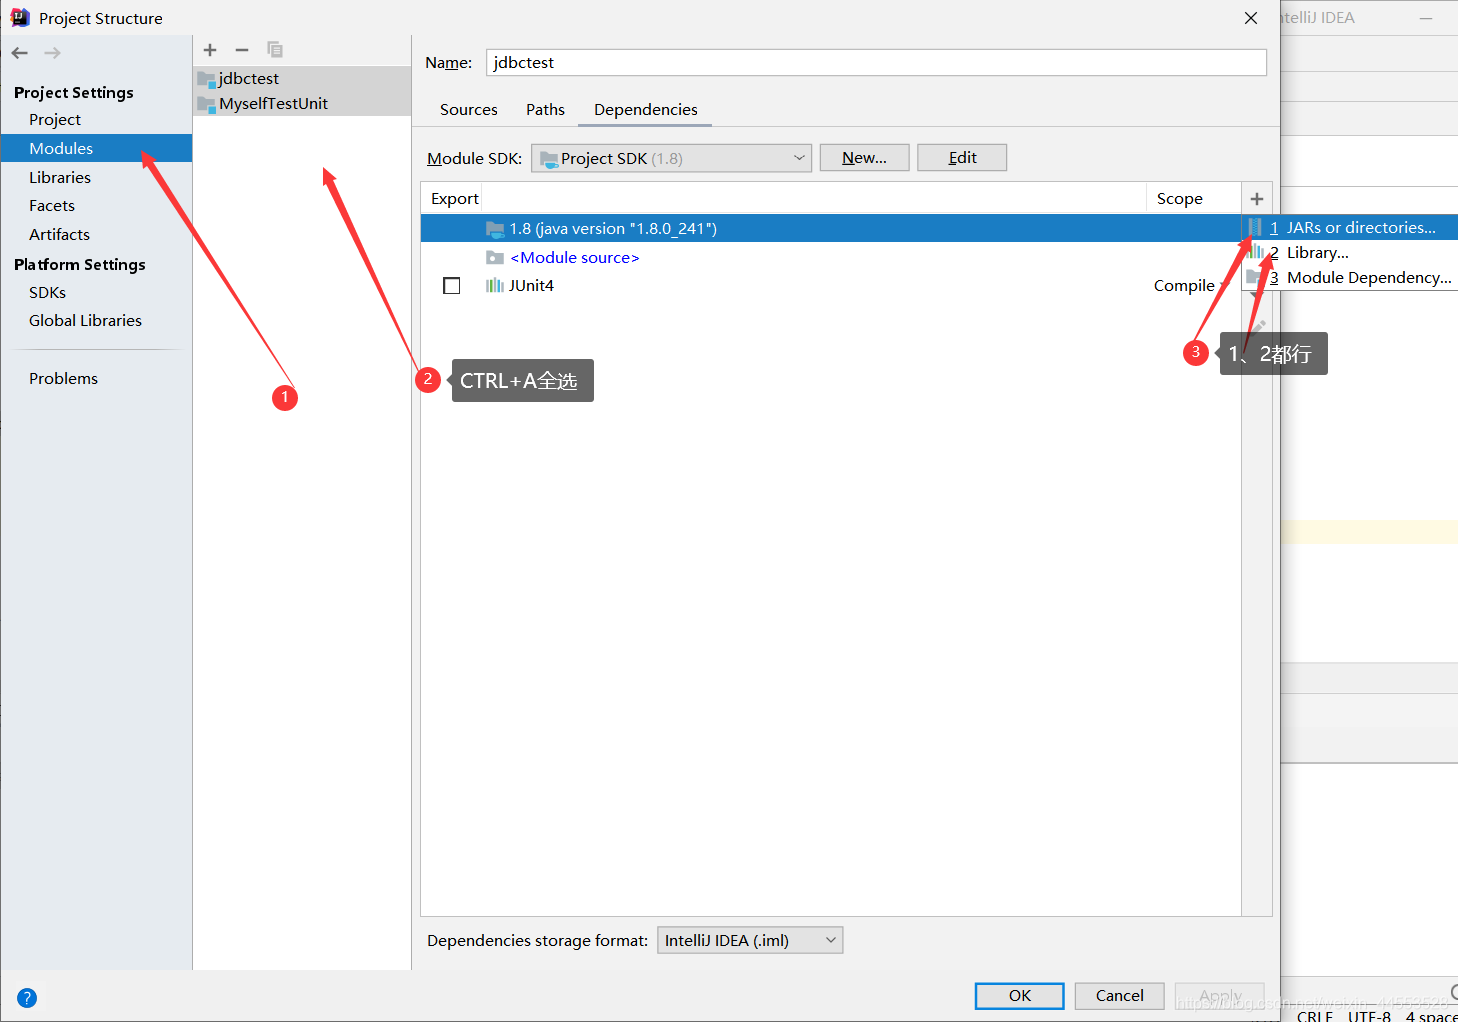Open Dependencies storage format dropdown
This screenshot has height=1022, width=1458.
(x=750, y=940)
